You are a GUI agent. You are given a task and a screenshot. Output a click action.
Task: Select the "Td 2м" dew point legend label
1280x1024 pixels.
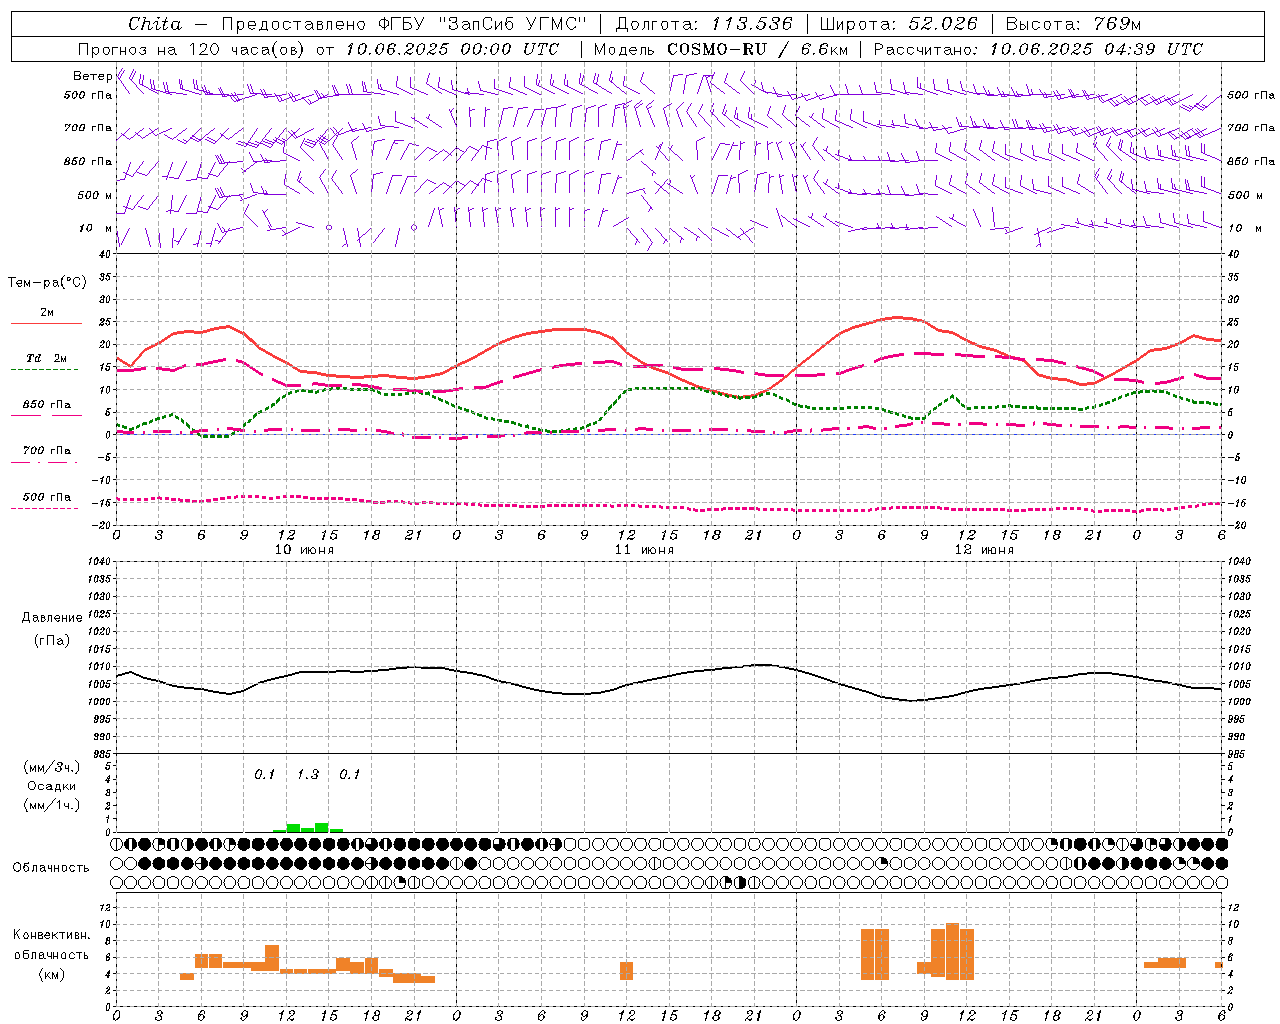click(46, 358)
